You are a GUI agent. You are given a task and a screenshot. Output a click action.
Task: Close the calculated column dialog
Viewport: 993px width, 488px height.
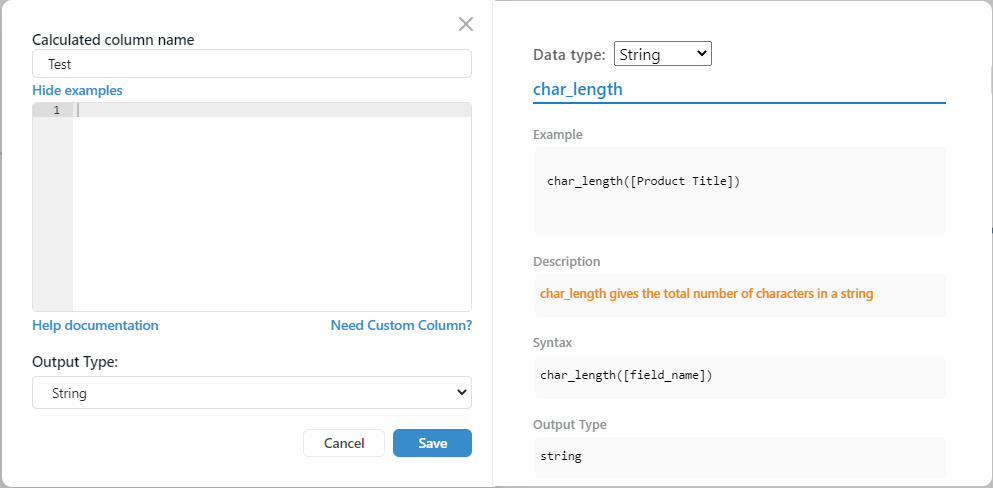(466, 24)
